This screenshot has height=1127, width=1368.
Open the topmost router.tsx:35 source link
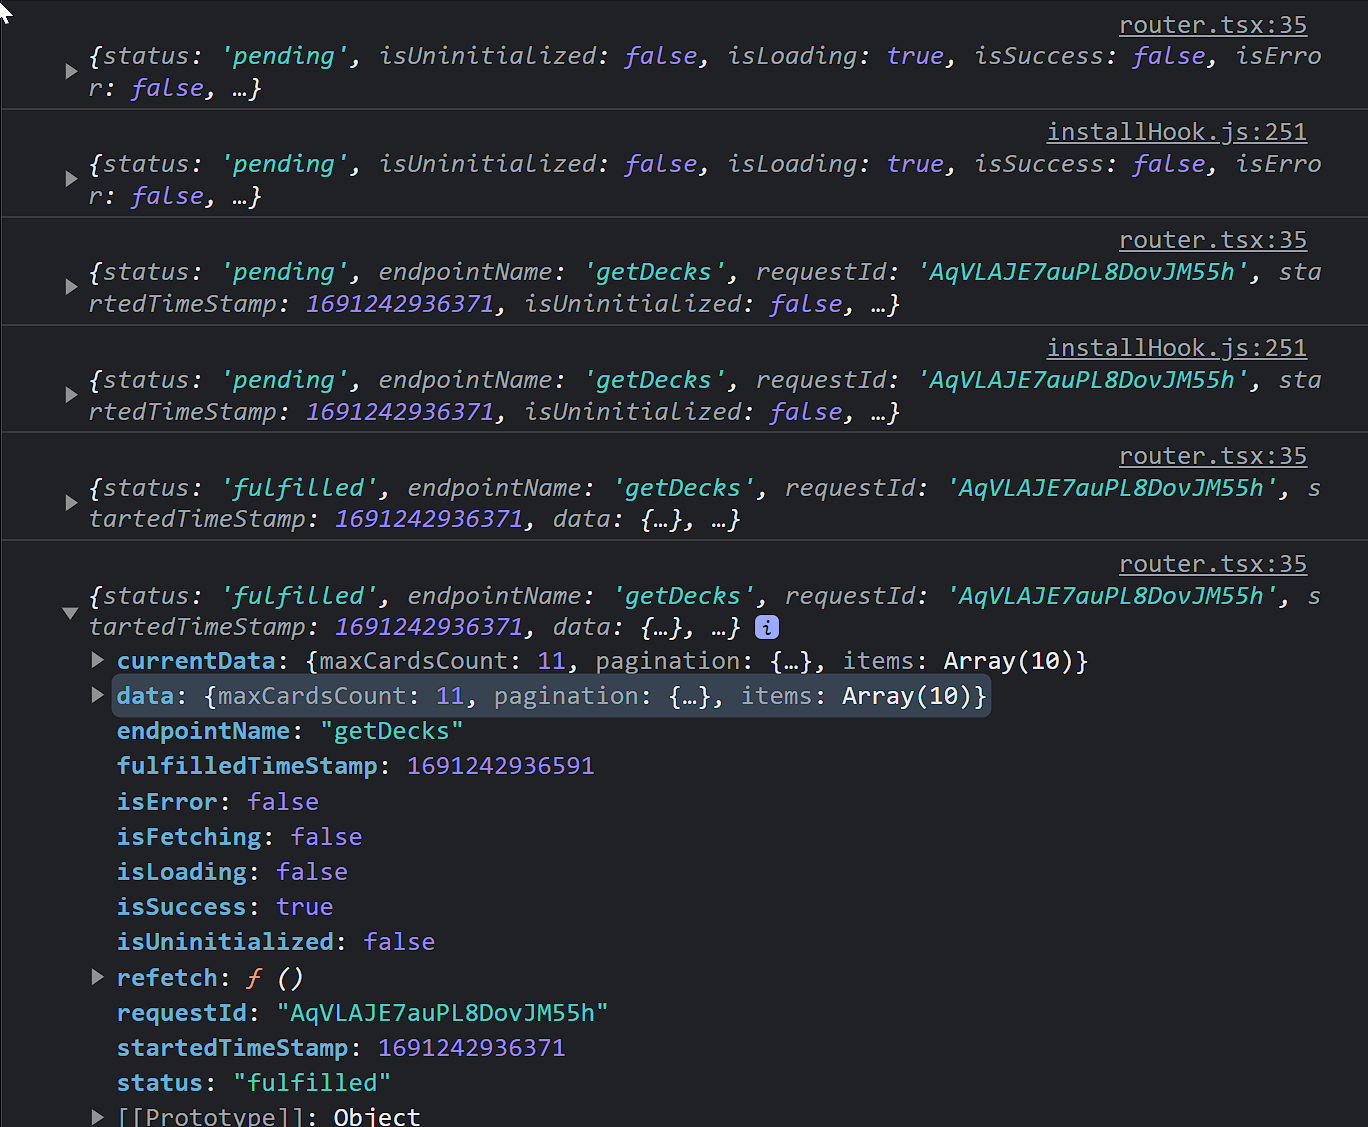1212,25
